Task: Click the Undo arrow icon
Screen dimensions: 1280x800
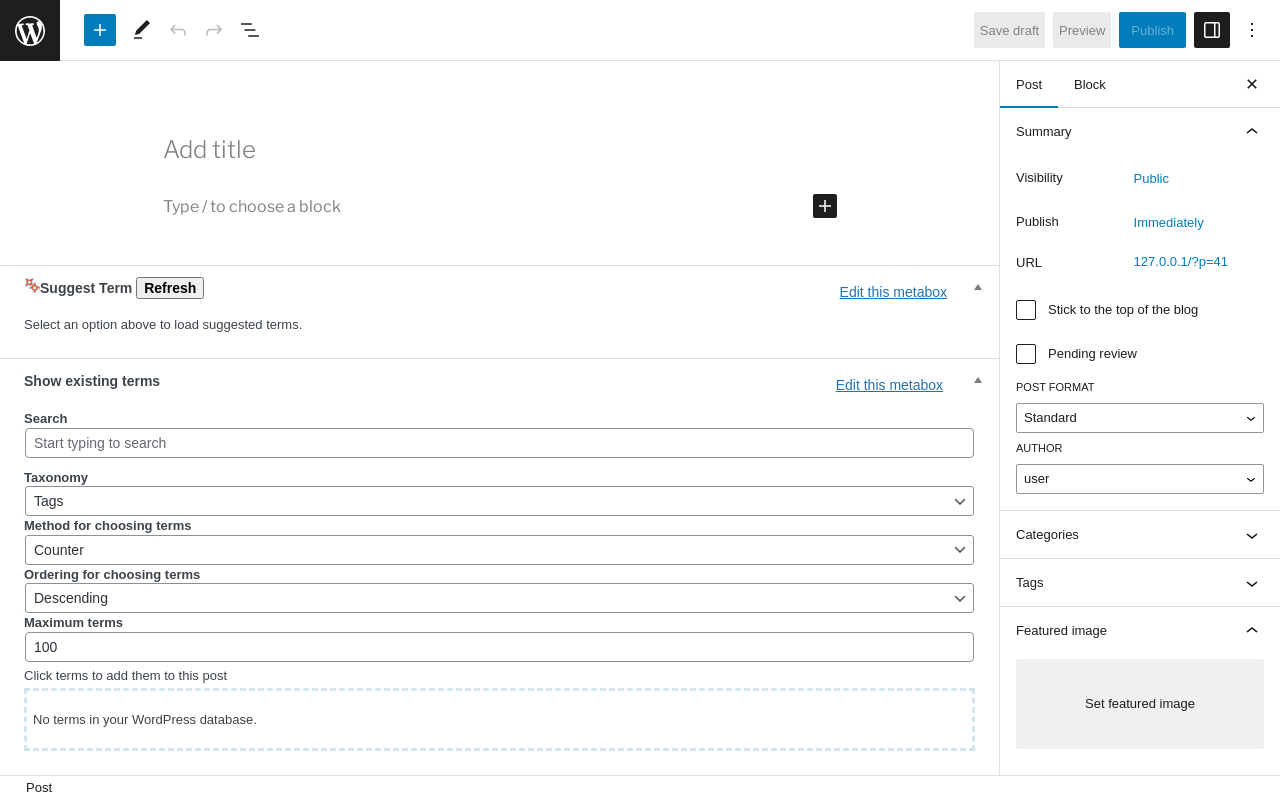Action: pyautogui.click(x=178, y=30)
